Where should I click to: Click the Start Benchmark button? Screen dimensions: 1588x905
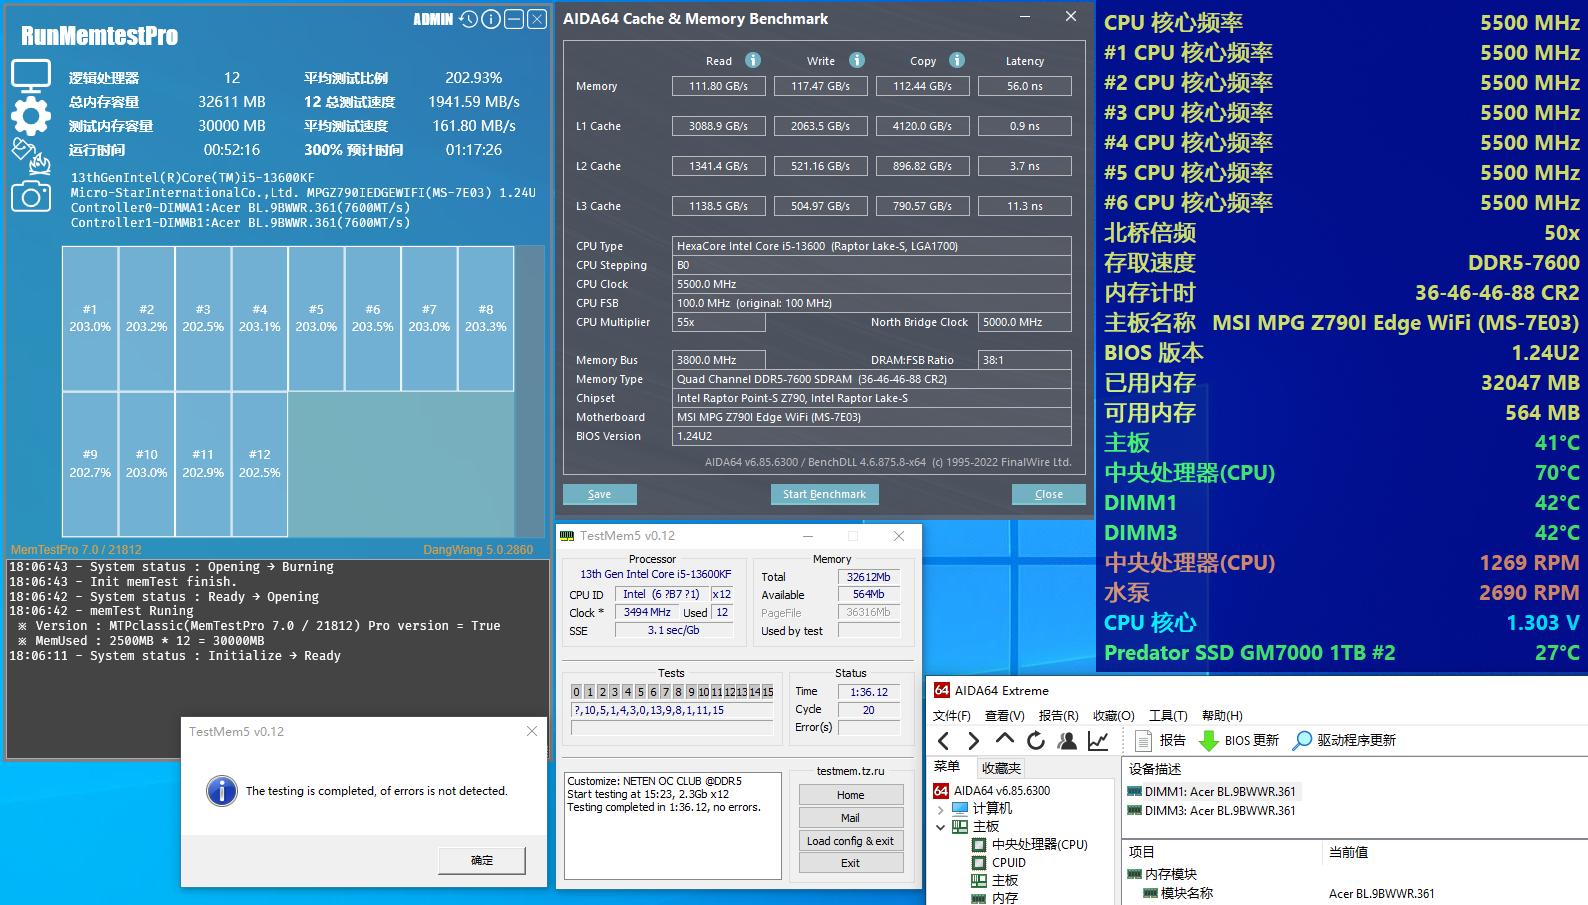coord(824,494)
